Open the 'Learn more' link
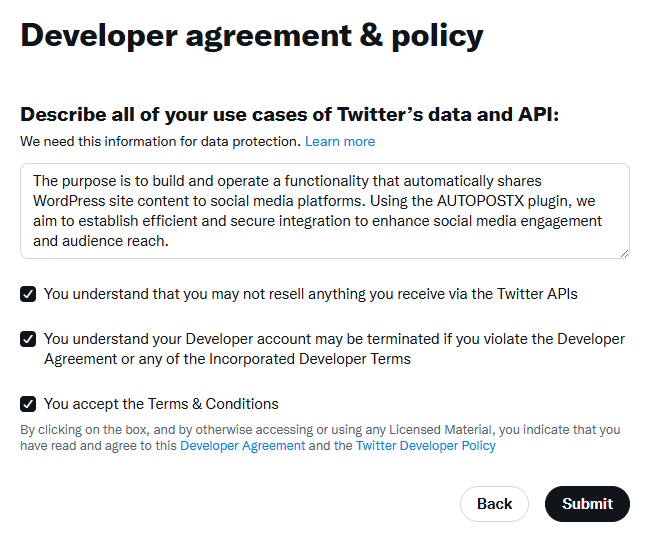This screenshot has height=533, width=658. [x=340, y=141]
